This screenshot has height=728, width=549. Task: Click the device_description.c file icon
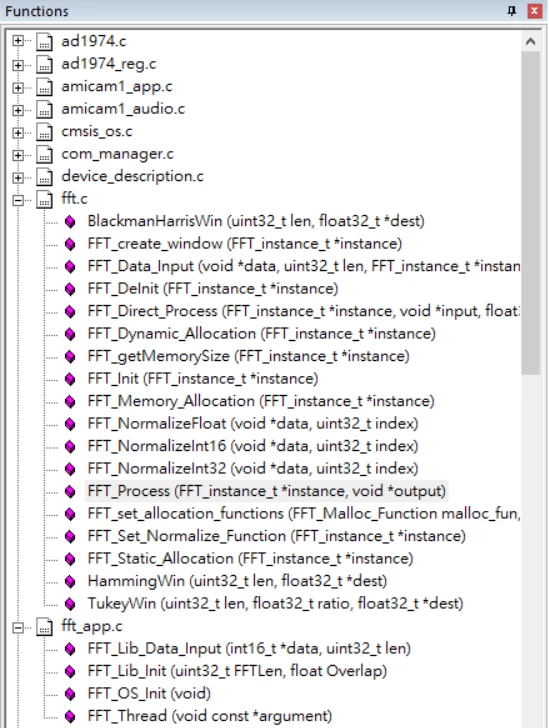tap(45, 176)
